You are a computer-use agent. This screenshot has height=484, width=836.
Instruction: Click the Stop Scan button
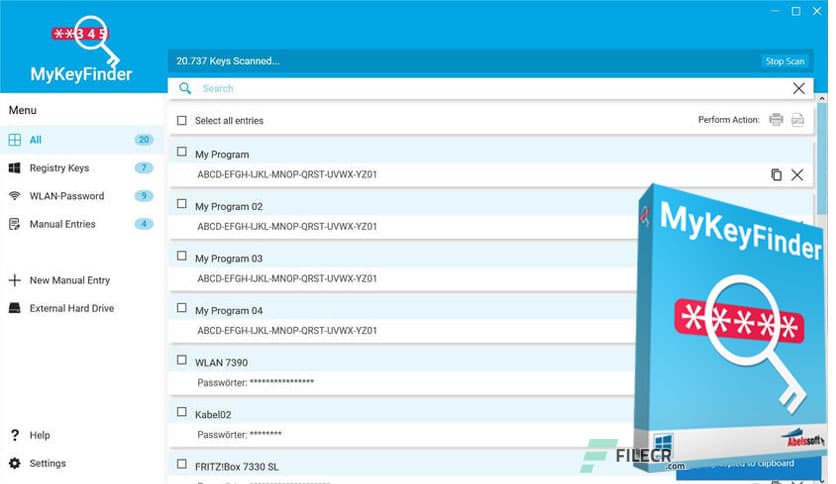coord(785,61)
